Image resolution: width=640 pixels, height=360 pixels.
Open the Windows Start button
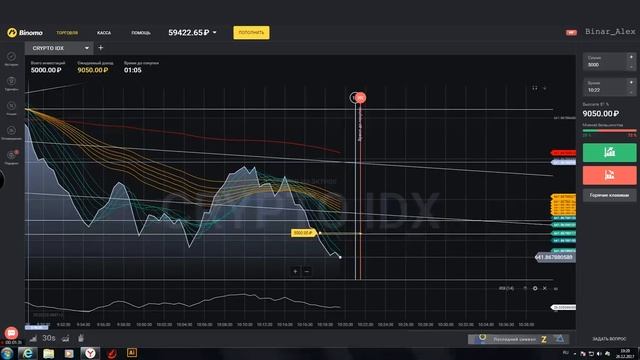click(7, 353)
